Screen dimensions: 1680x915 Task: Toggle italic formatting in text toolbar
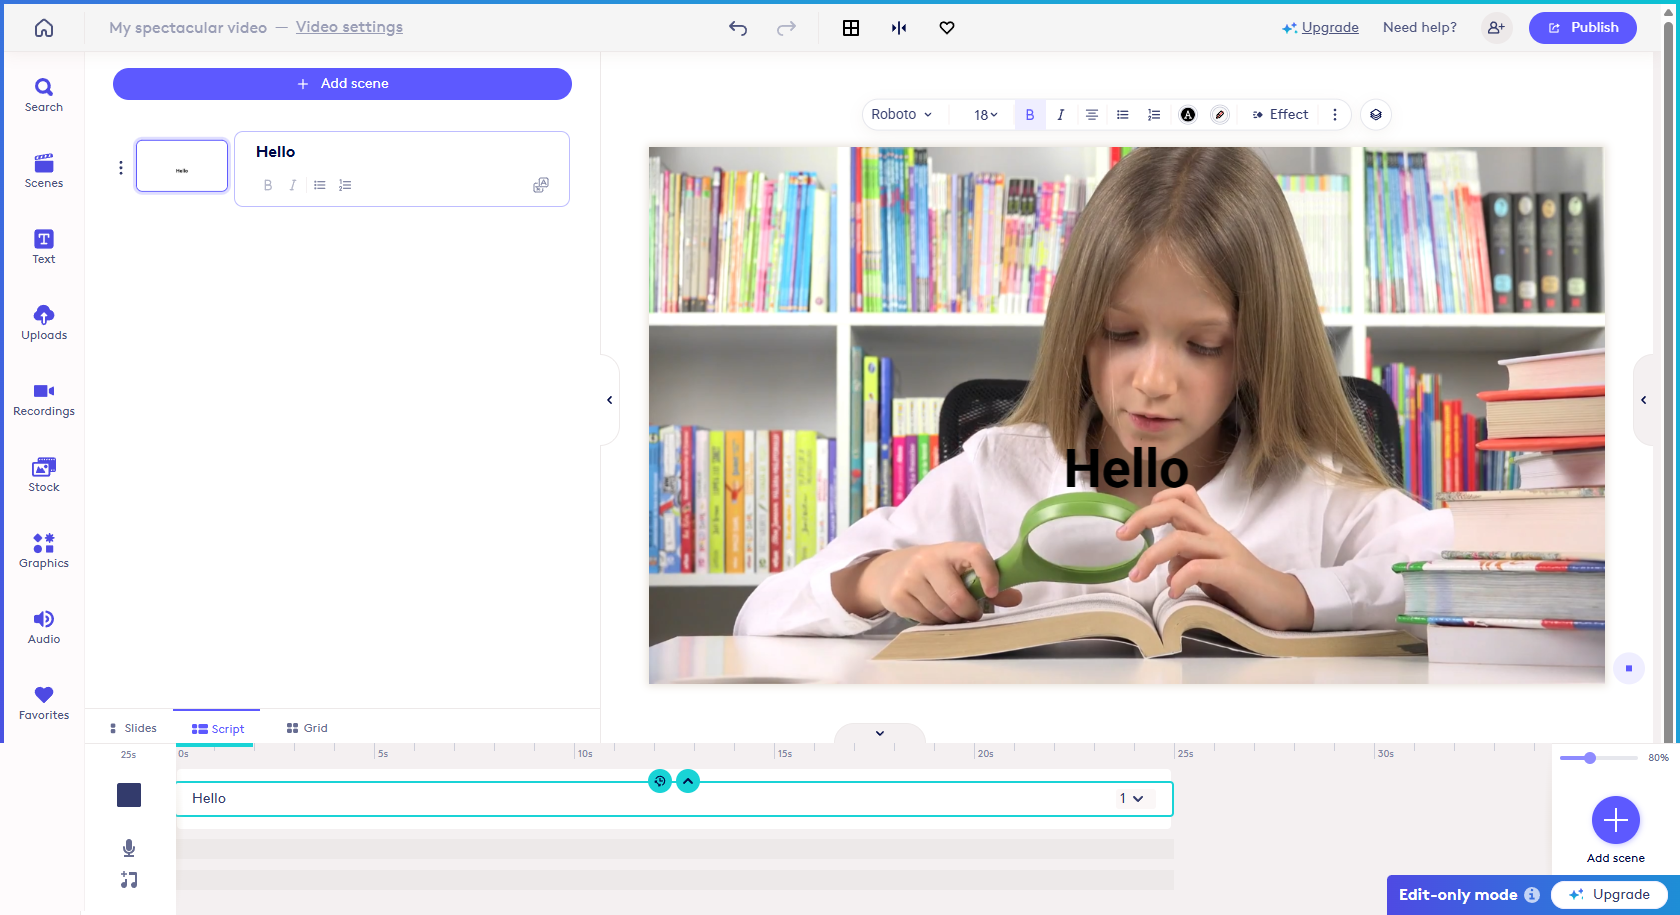click(x=1060, y=114)
